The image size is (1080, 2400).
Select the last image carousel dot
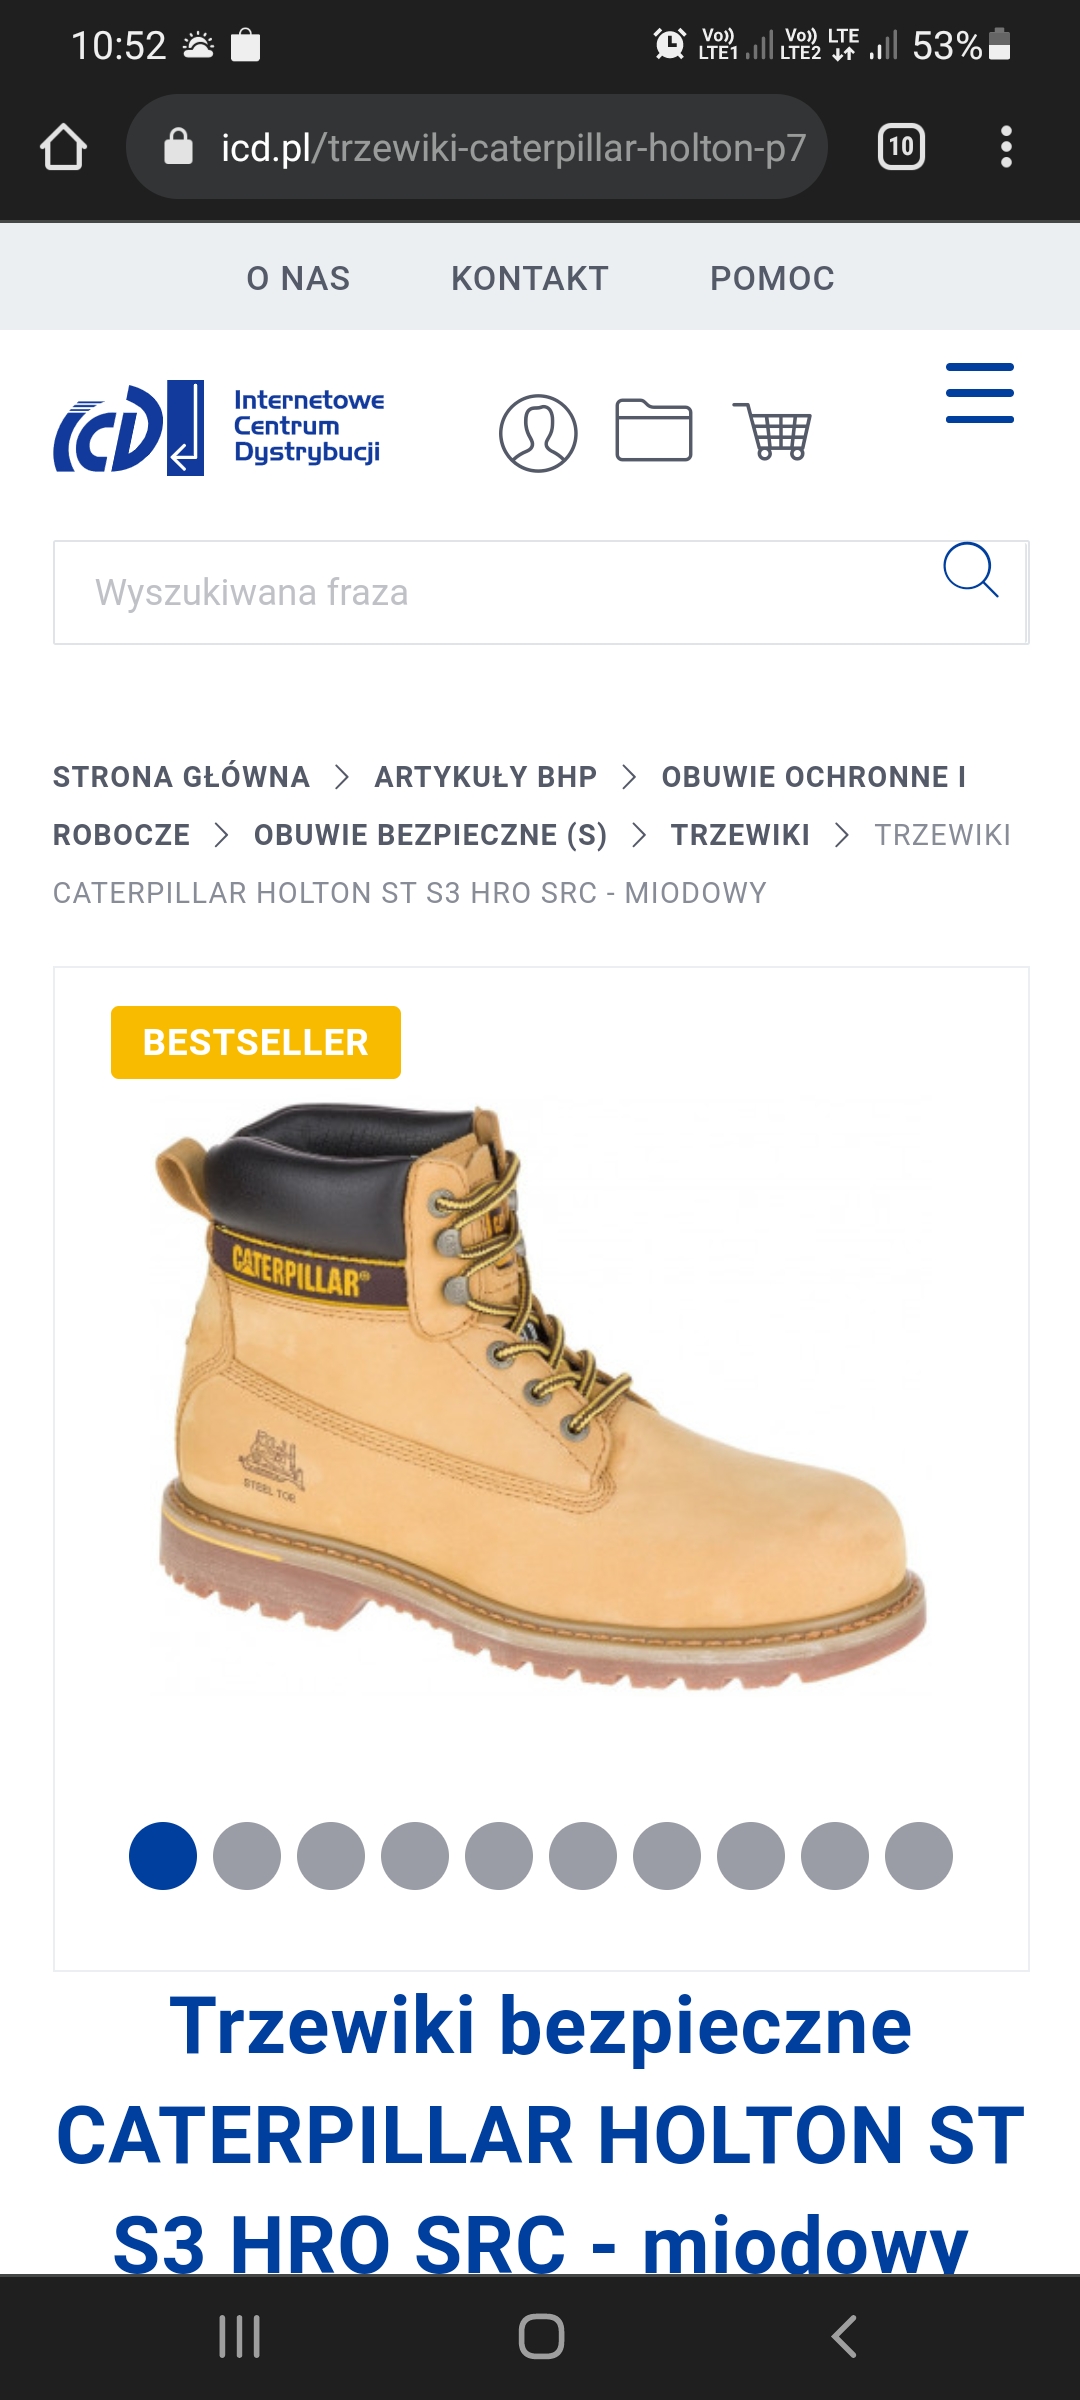tap(919, 1856)
